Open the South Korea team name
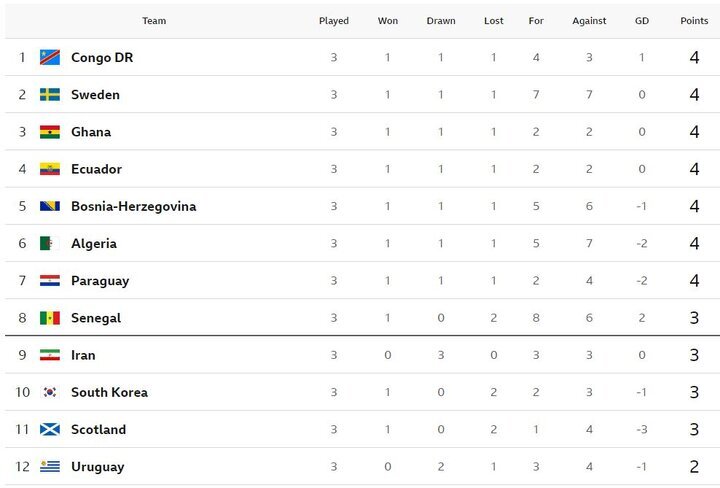Viewport: 720px width, 488px height. click(109, 392)
